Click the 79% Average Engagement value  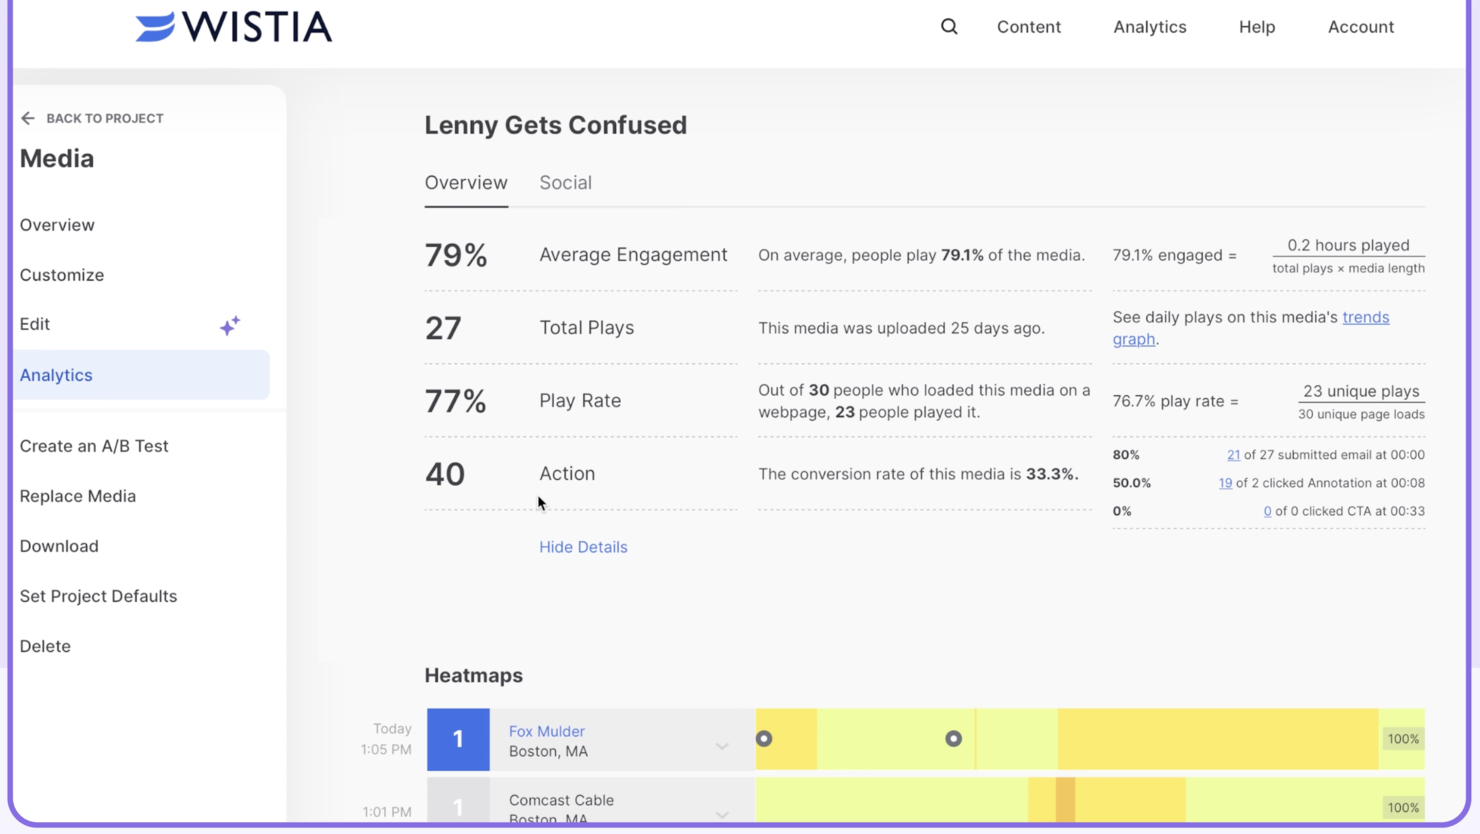[x=456, y=255]
